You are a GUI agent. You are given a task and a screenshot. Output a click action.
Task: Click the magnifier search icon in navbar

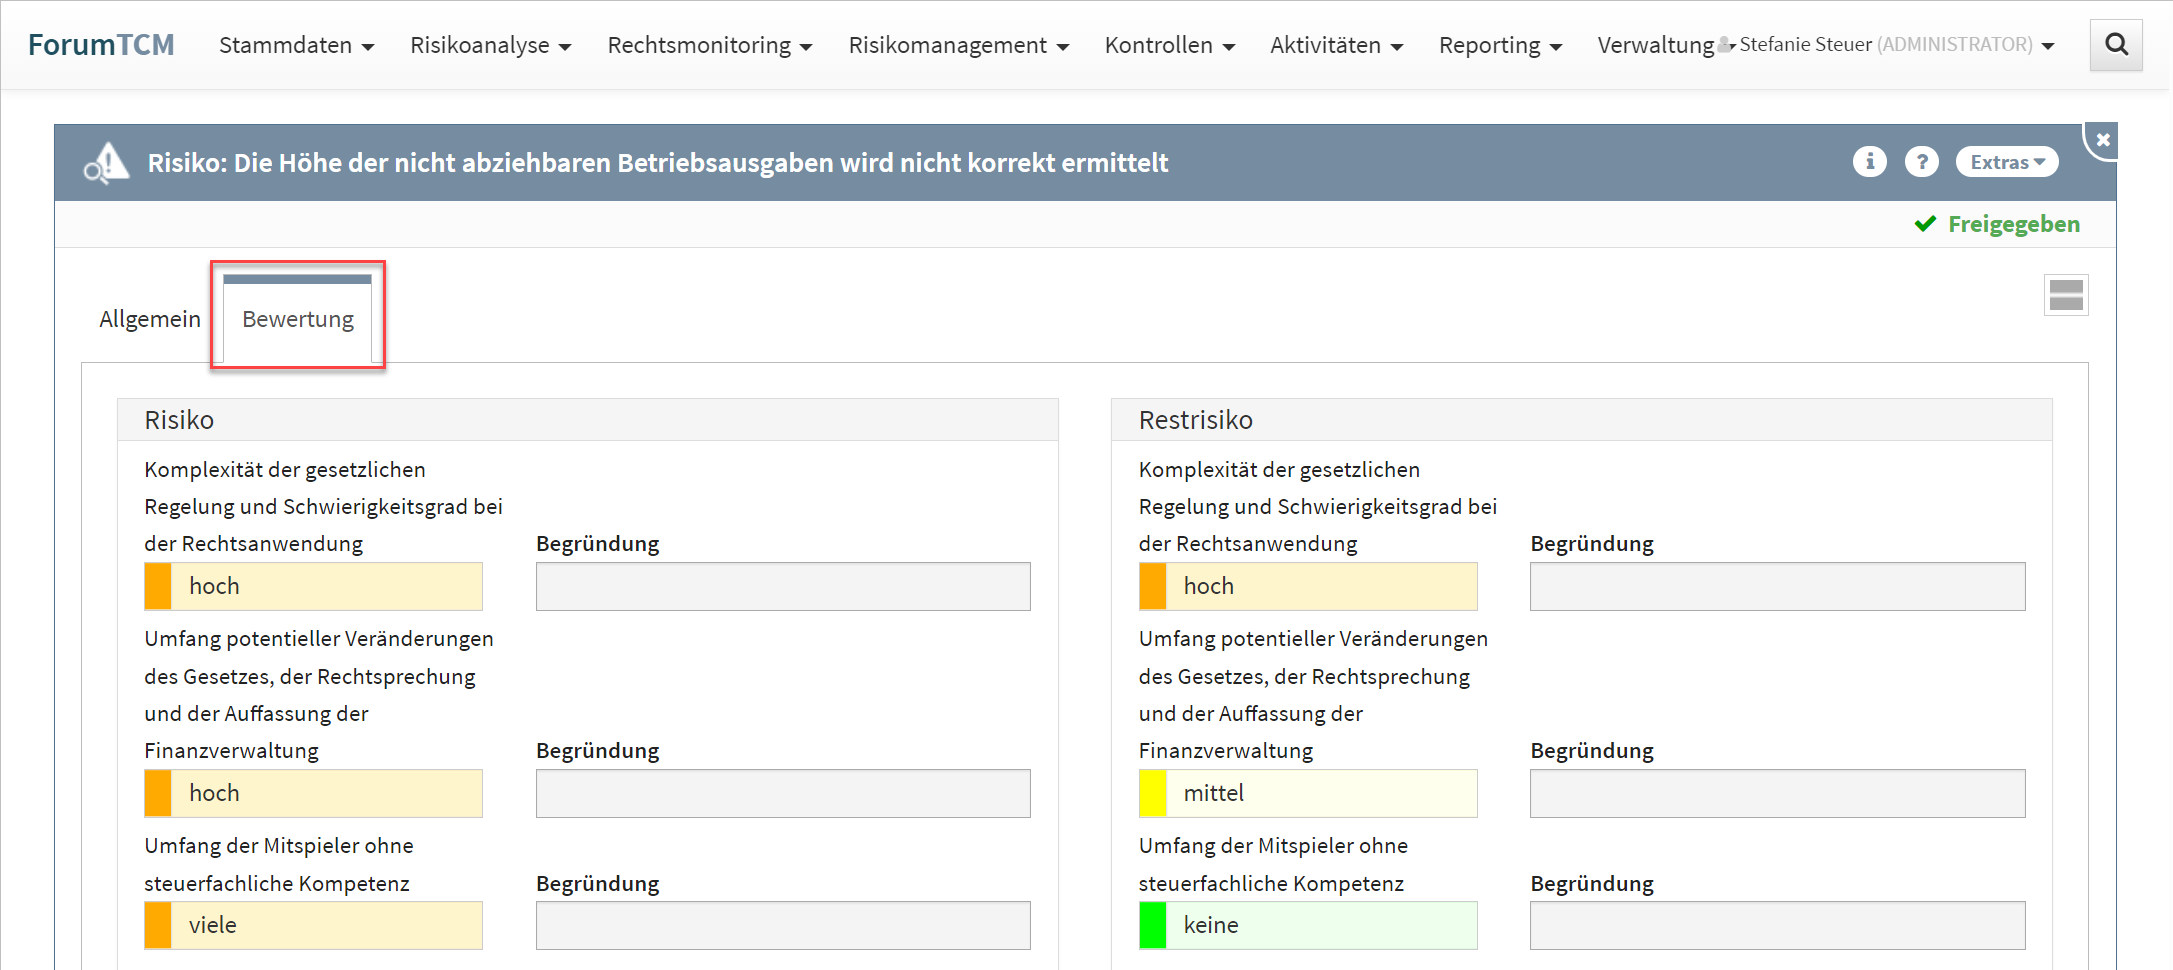point(2115,45)
